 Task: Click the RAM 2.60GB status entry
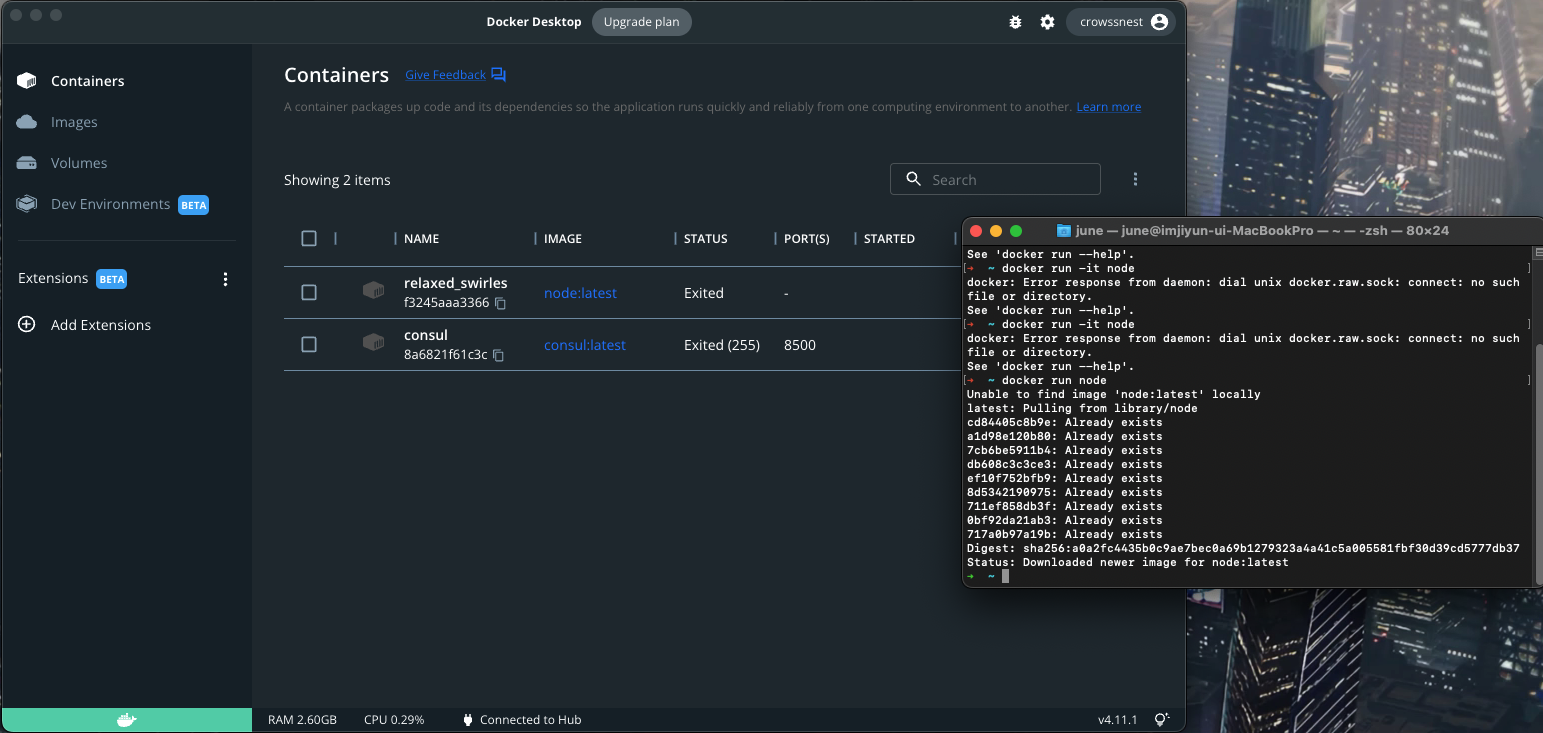coord(302,720)
